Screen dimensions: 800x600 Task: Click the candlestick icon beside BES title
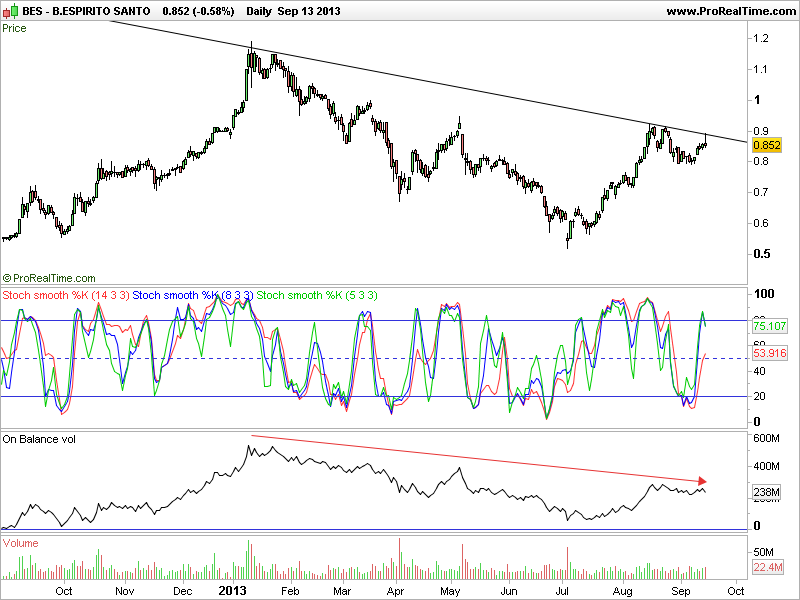(x=10, y=11)
